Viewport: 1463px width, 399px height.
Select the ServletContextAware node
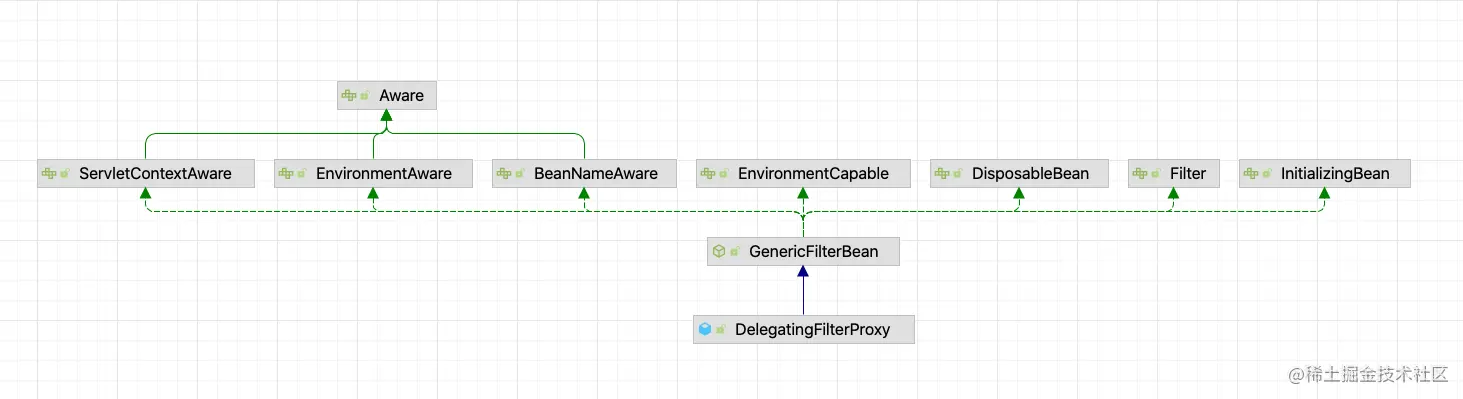click(x=145, y=174)
